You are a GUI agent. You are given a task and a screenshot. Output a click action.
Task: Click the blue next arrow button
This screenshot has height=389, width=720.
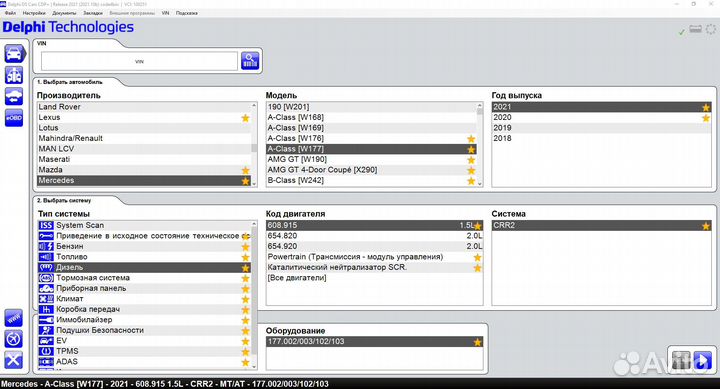703,360
